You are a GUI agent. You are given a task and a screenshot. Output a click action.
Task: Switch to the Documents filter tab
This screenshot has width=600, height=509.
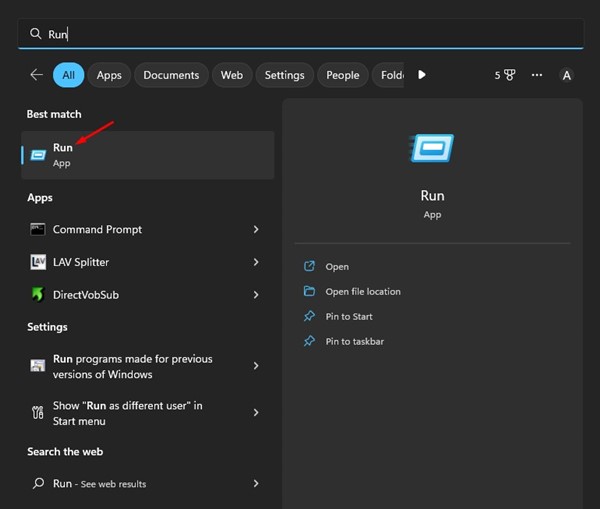171,75
